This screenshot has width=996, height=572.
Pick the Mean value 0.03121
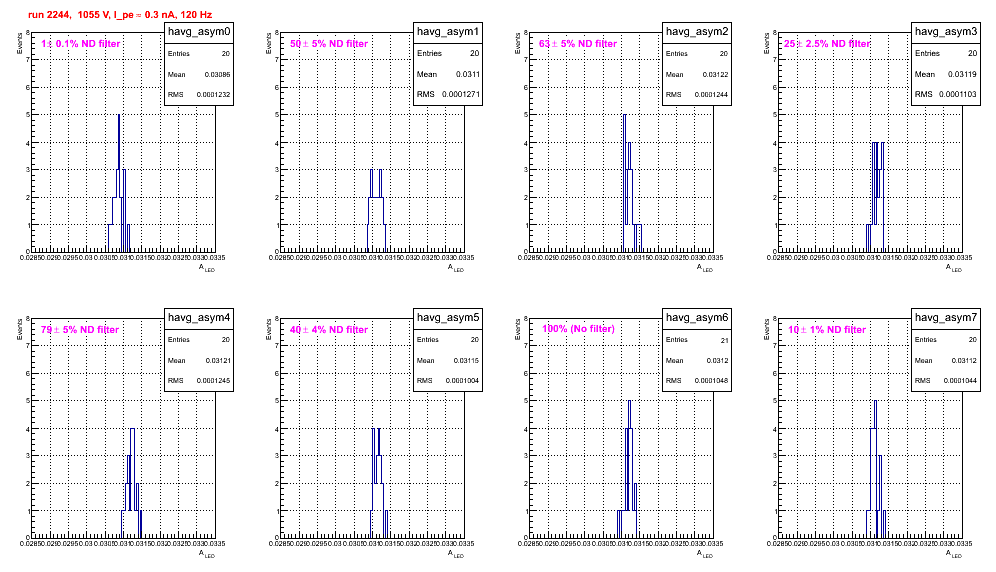point(218,360)
